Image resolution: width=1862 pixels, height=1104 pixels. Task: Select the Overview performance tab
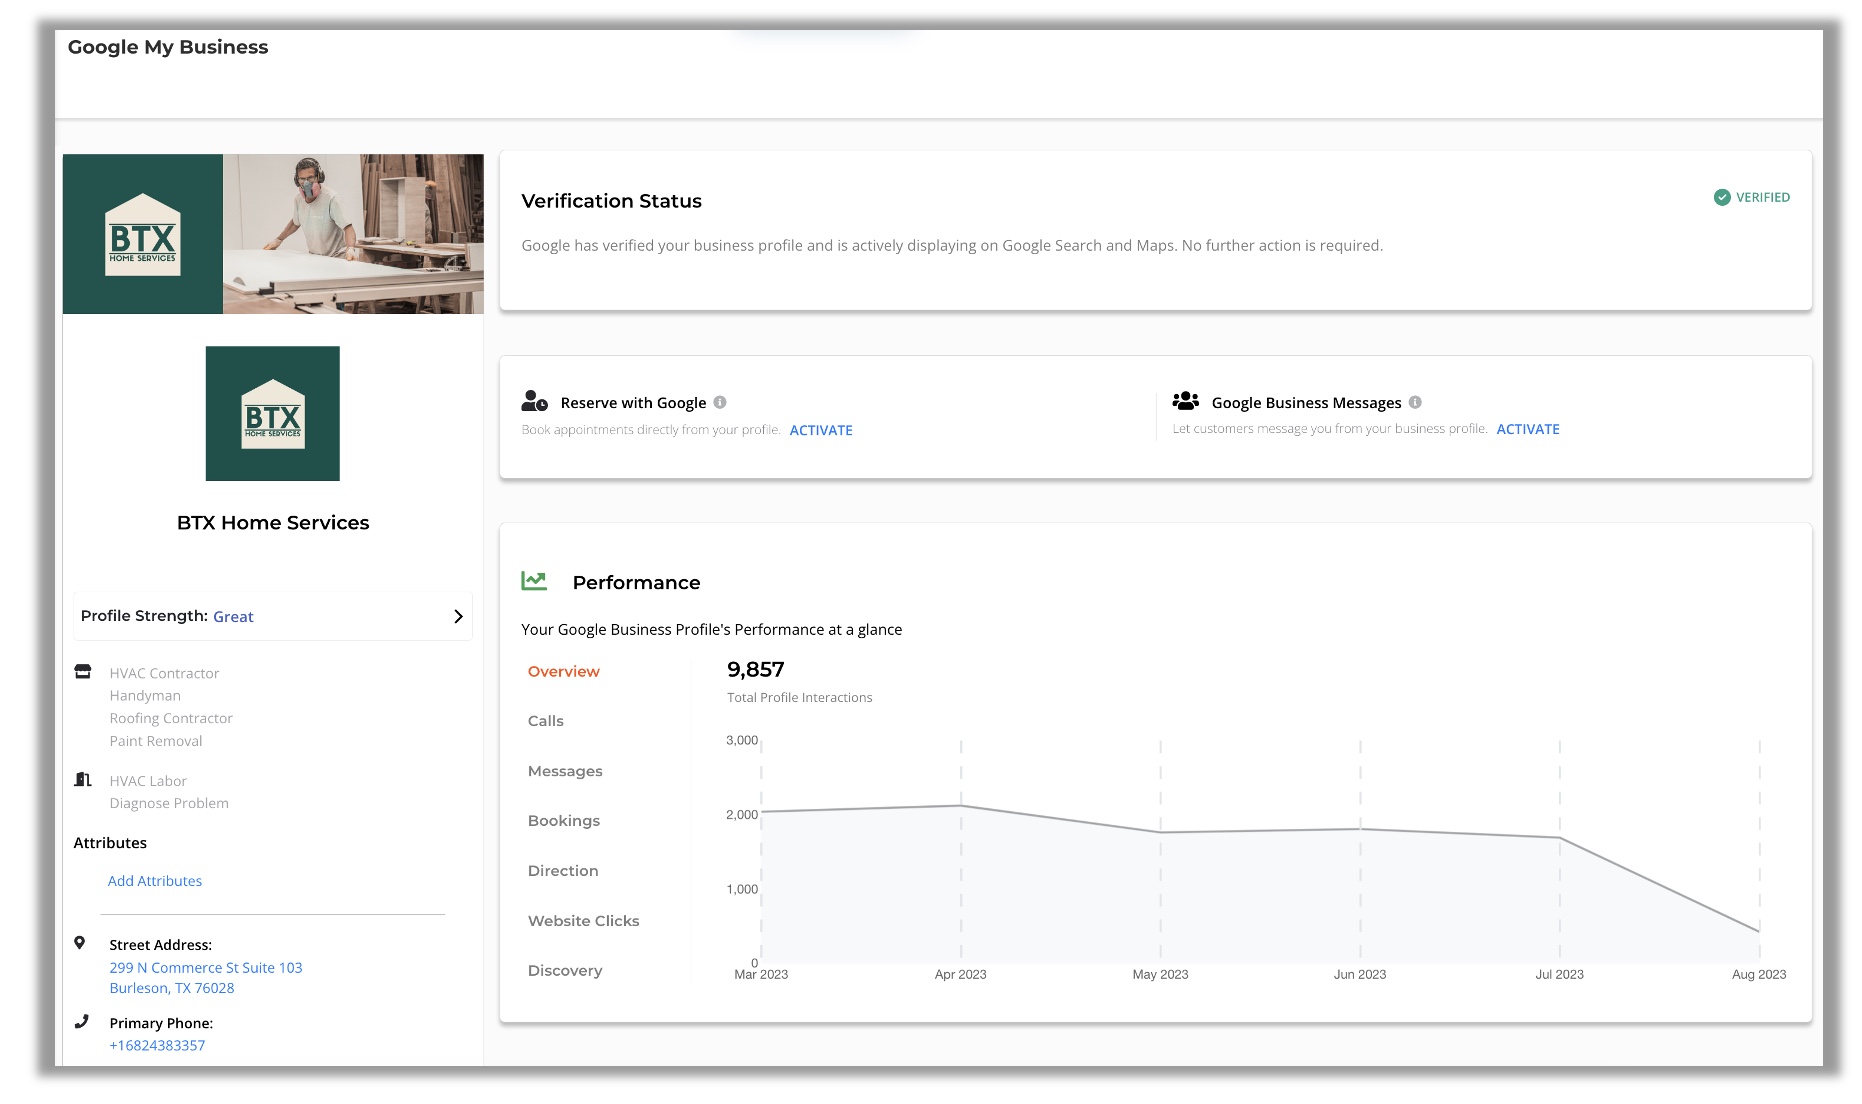564,672
